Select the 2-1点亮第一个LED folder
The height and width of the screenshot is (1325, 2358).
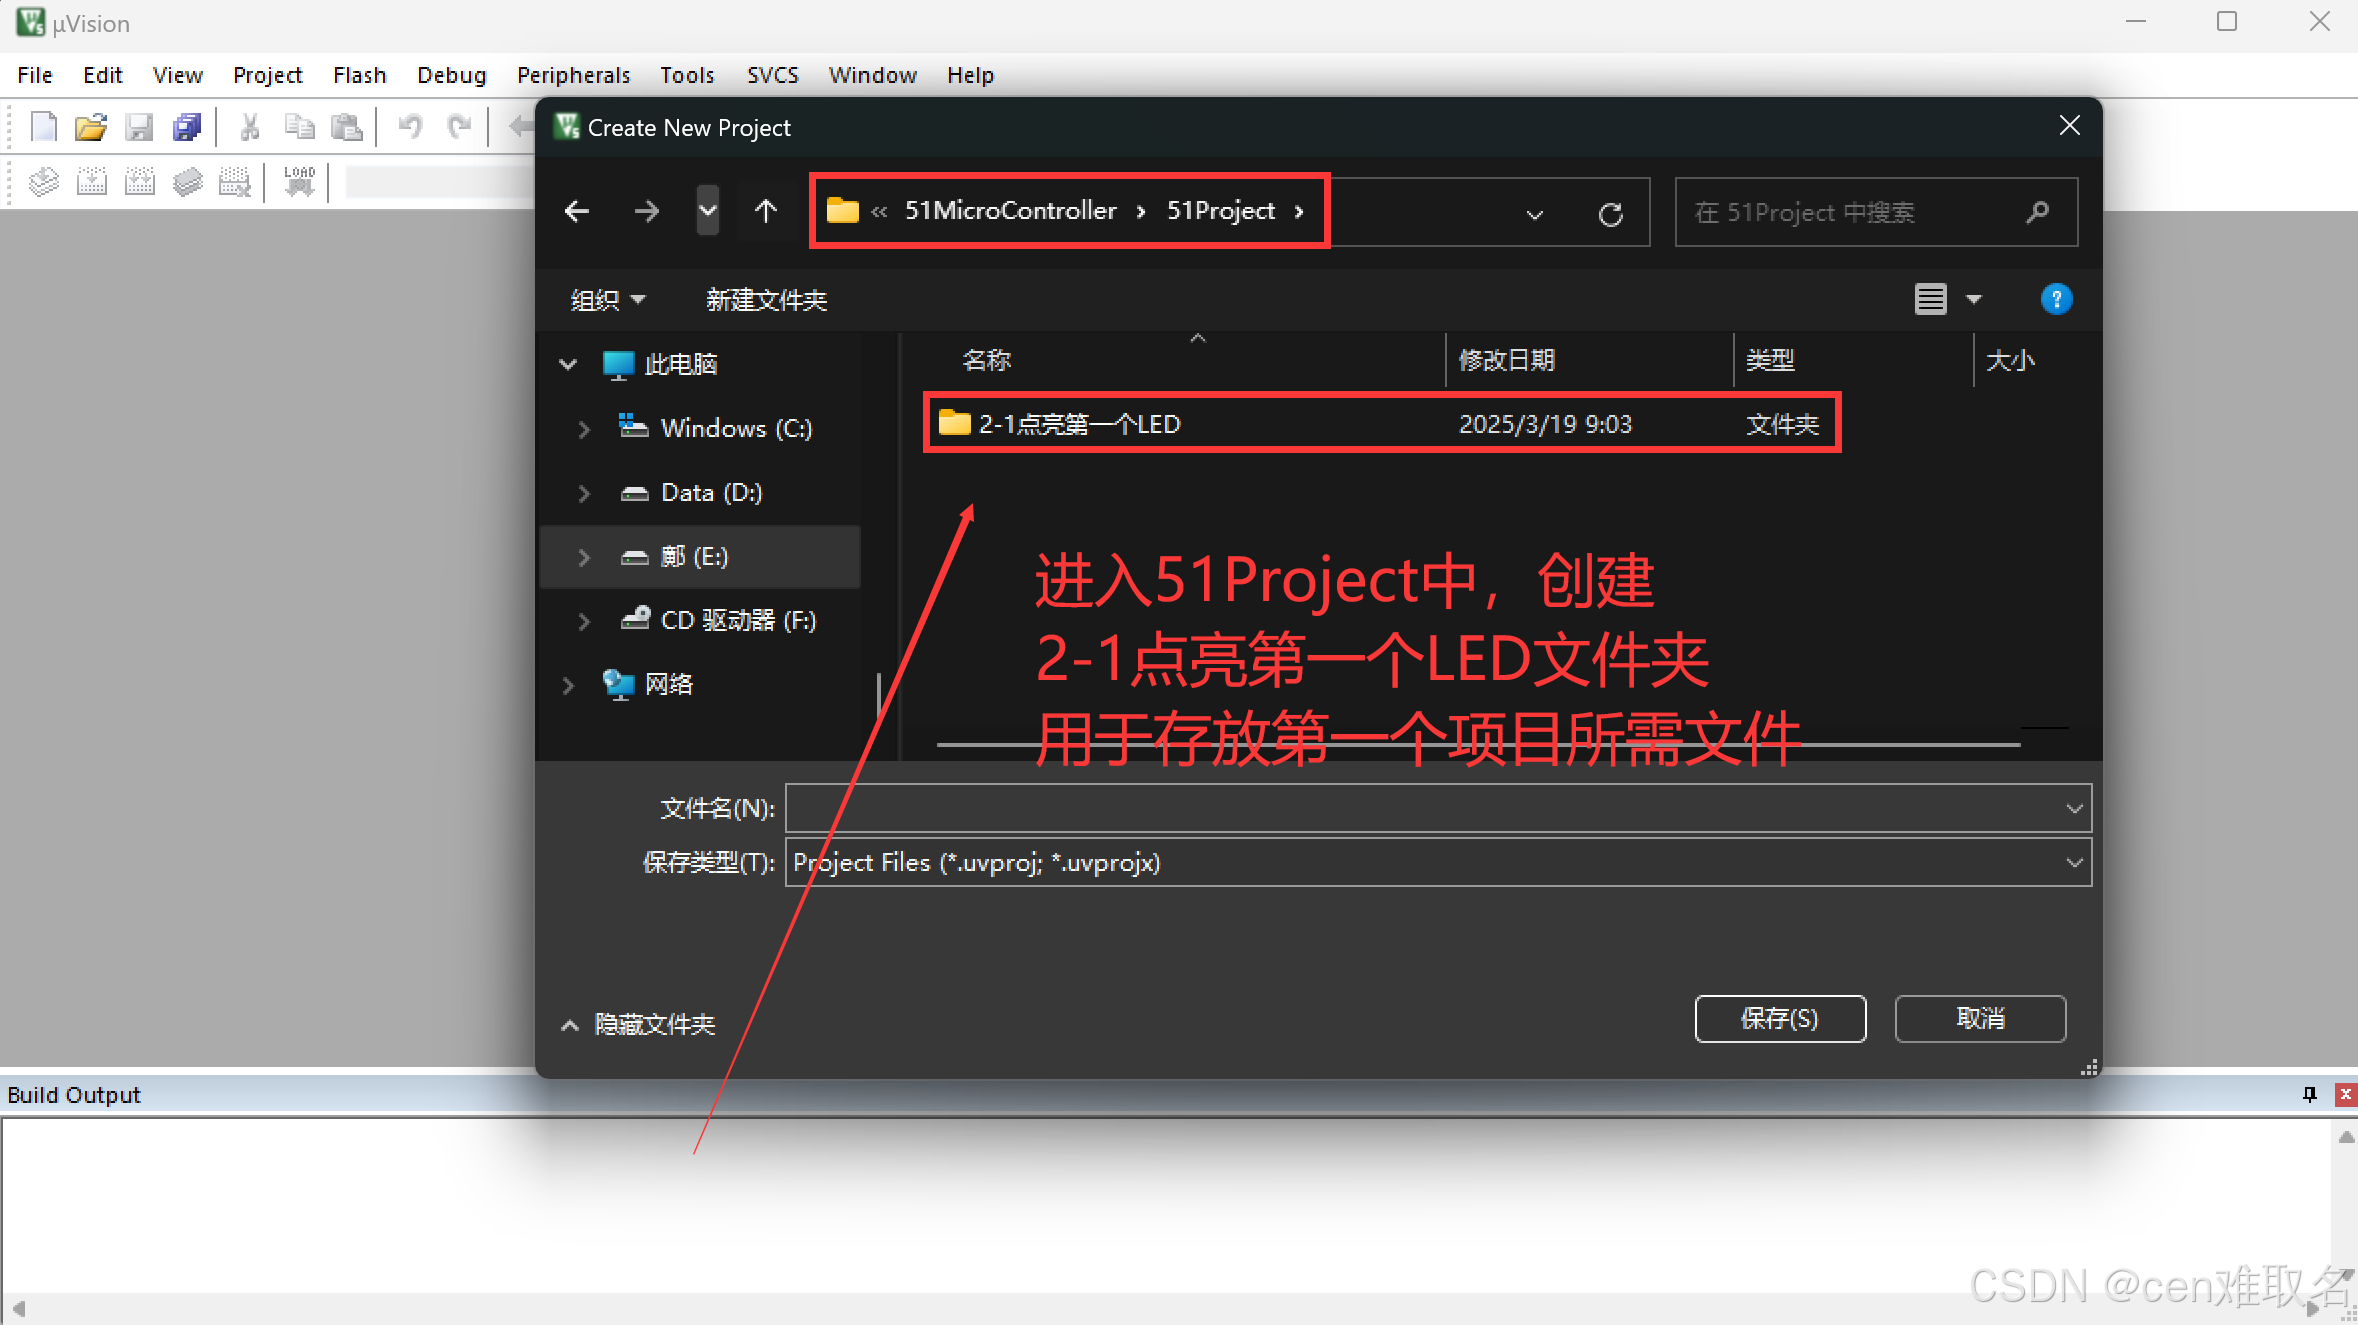point(1079,424)
